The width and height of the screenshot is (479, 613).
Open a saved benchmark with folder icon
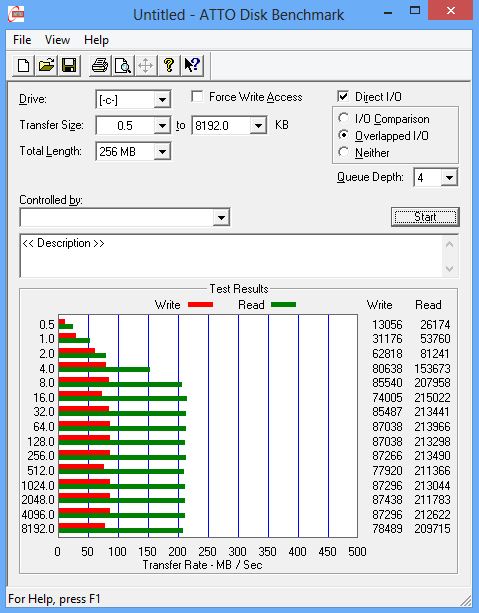(x=46, y=65)
